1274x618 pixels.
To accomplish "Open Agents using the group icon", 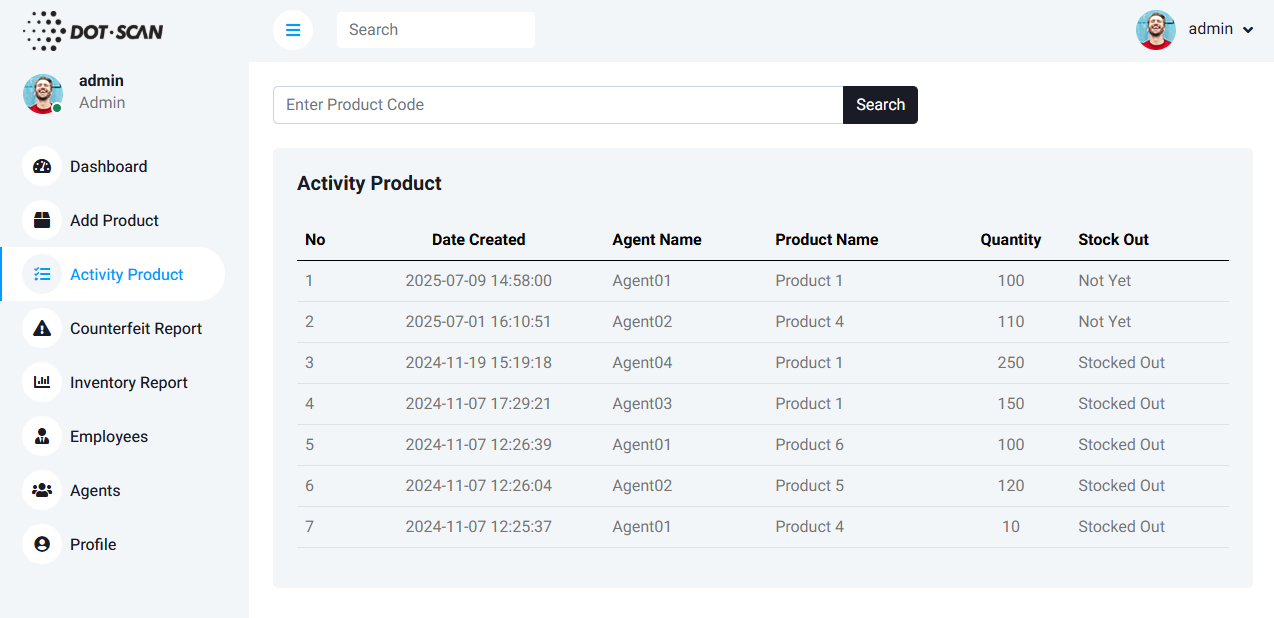I will tap(42, 490).
